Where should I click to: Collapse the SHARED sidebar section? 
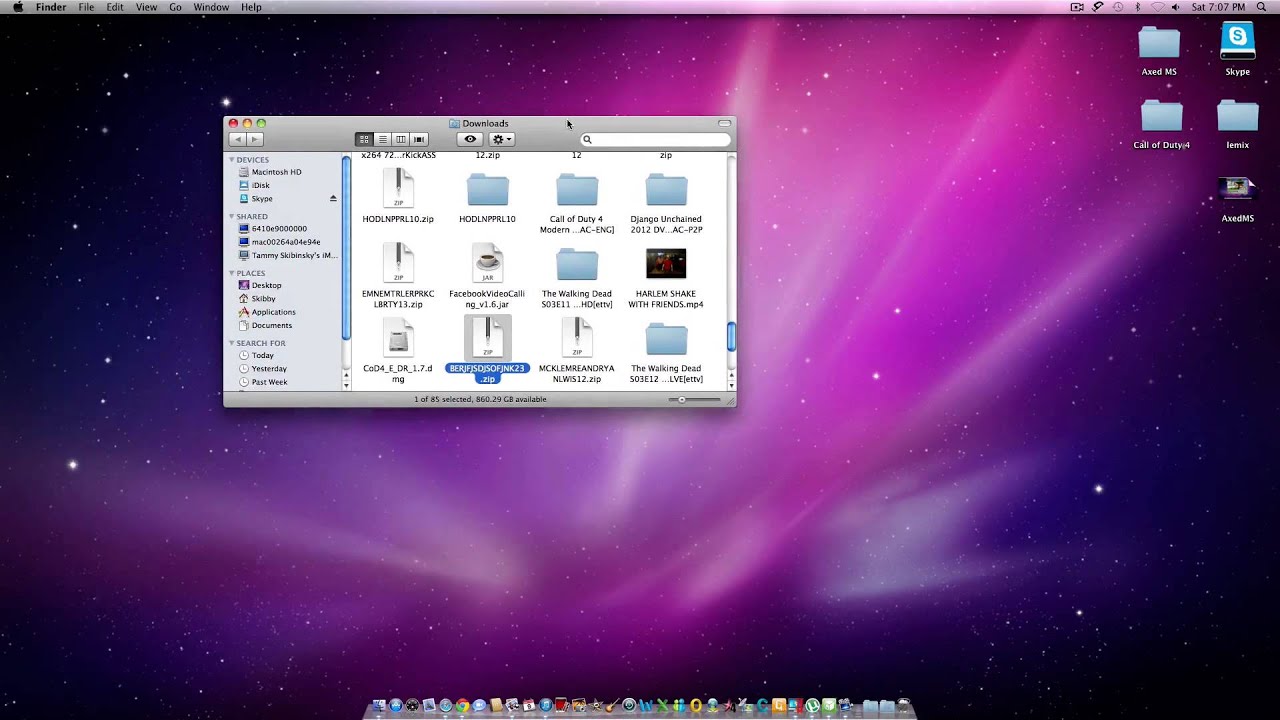pyautogui.click(x=232, y=216)
